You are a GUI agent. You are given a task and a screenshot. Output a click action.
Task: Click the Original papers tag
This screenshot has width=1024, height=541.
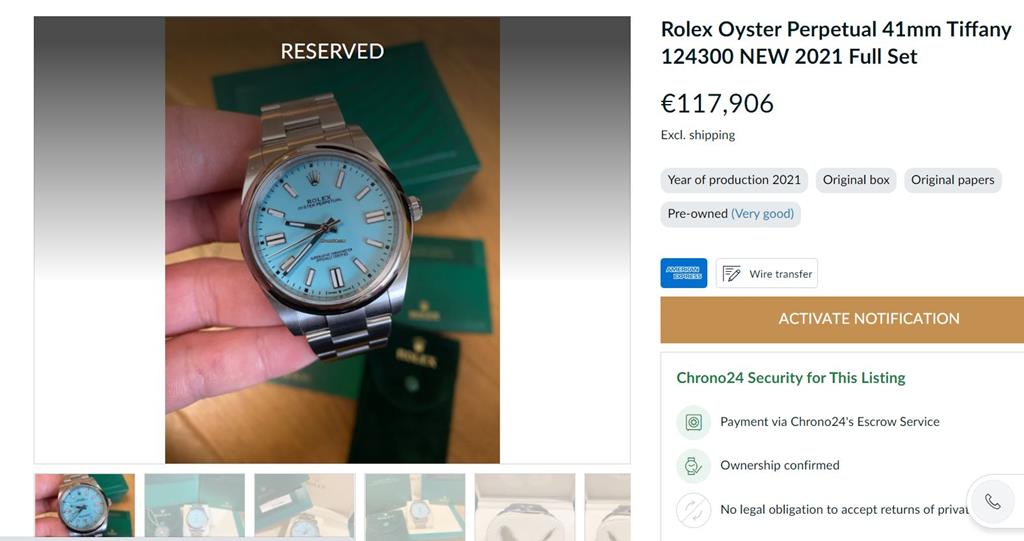[x=952, y=180]
